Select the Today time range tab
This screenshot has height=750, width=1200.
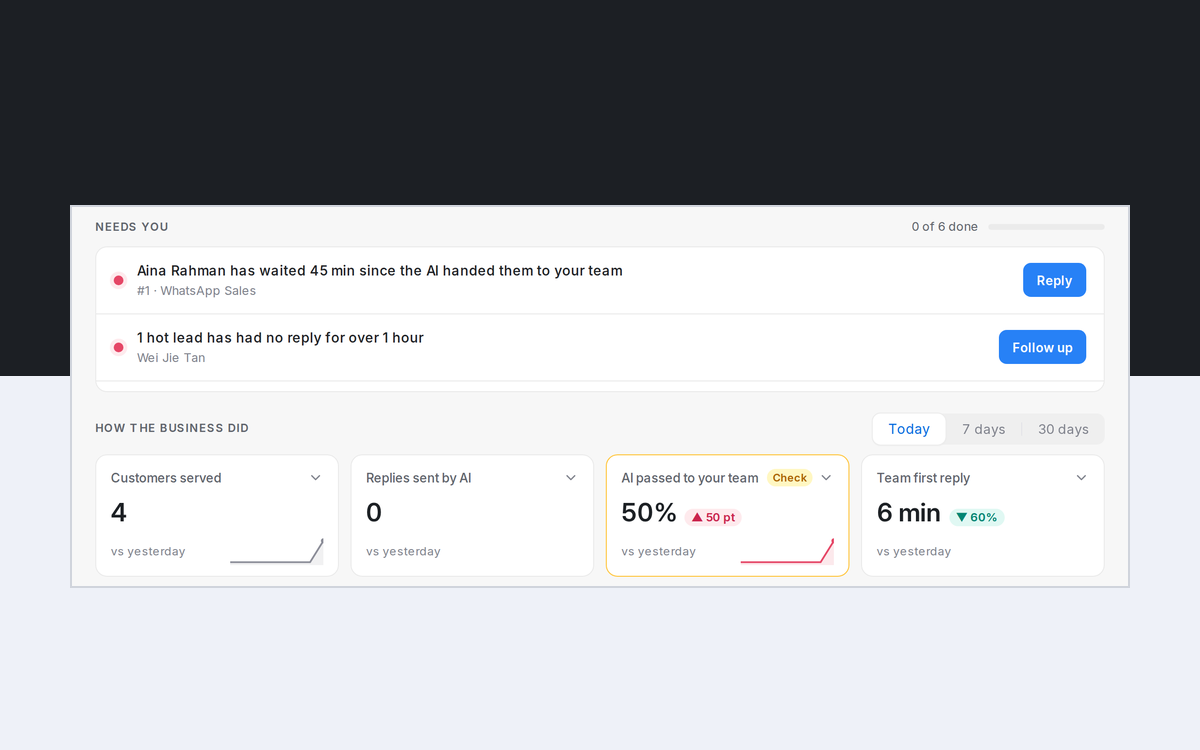point(909,429)
